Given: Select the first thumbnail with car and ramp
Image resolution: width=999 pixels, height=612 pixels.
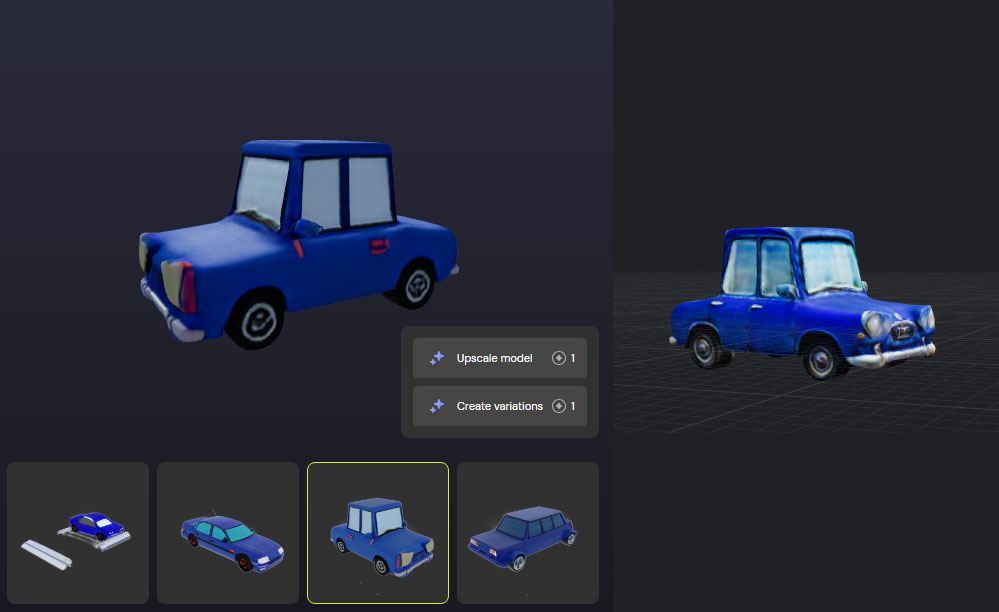Looking at the screenshot, I should 77,532.
